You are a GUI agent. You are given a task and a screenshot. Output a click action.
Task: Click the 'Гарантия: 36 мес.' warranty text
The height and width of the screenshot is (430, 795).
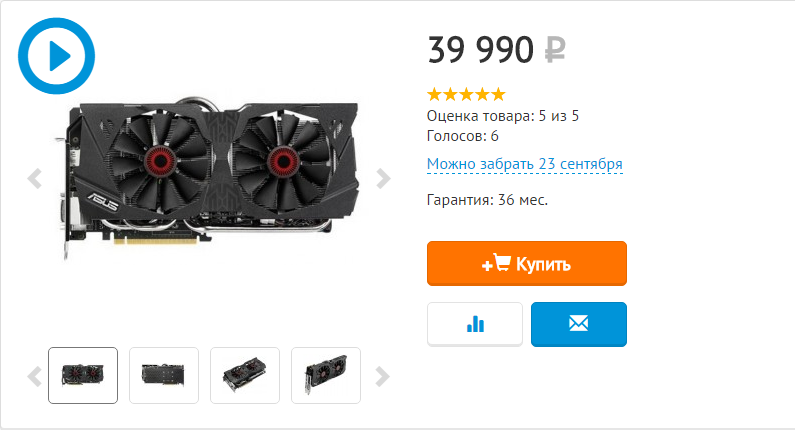coord(487,200)
